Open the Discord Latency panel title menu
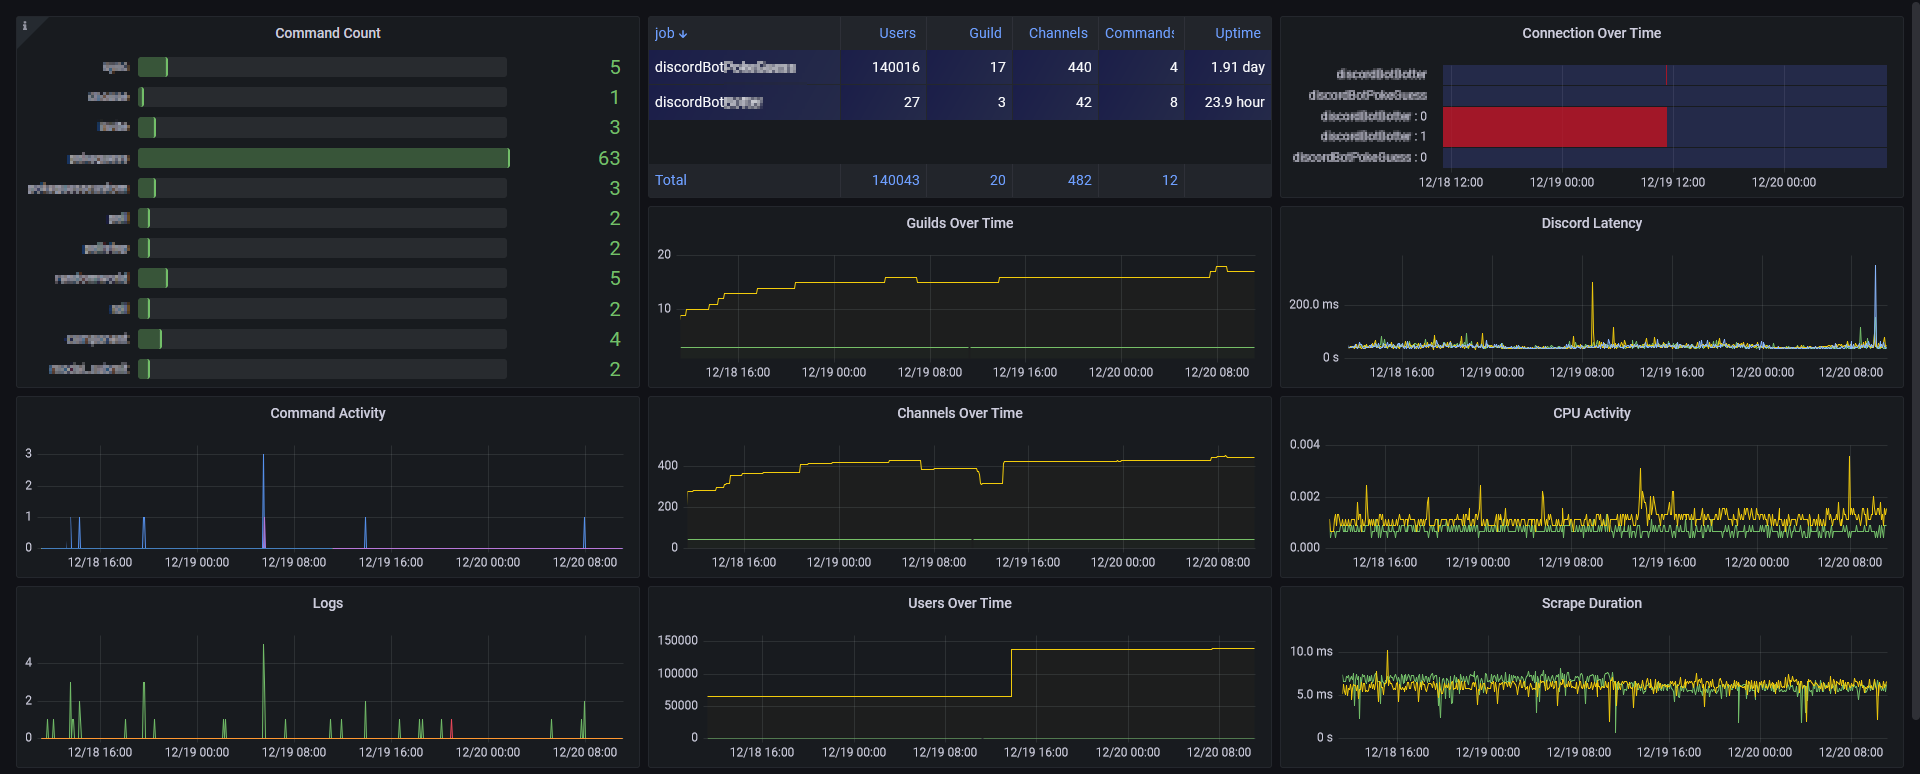Image resolution: width=1920 pixels, height=774 pixels. click(1591, 223)
